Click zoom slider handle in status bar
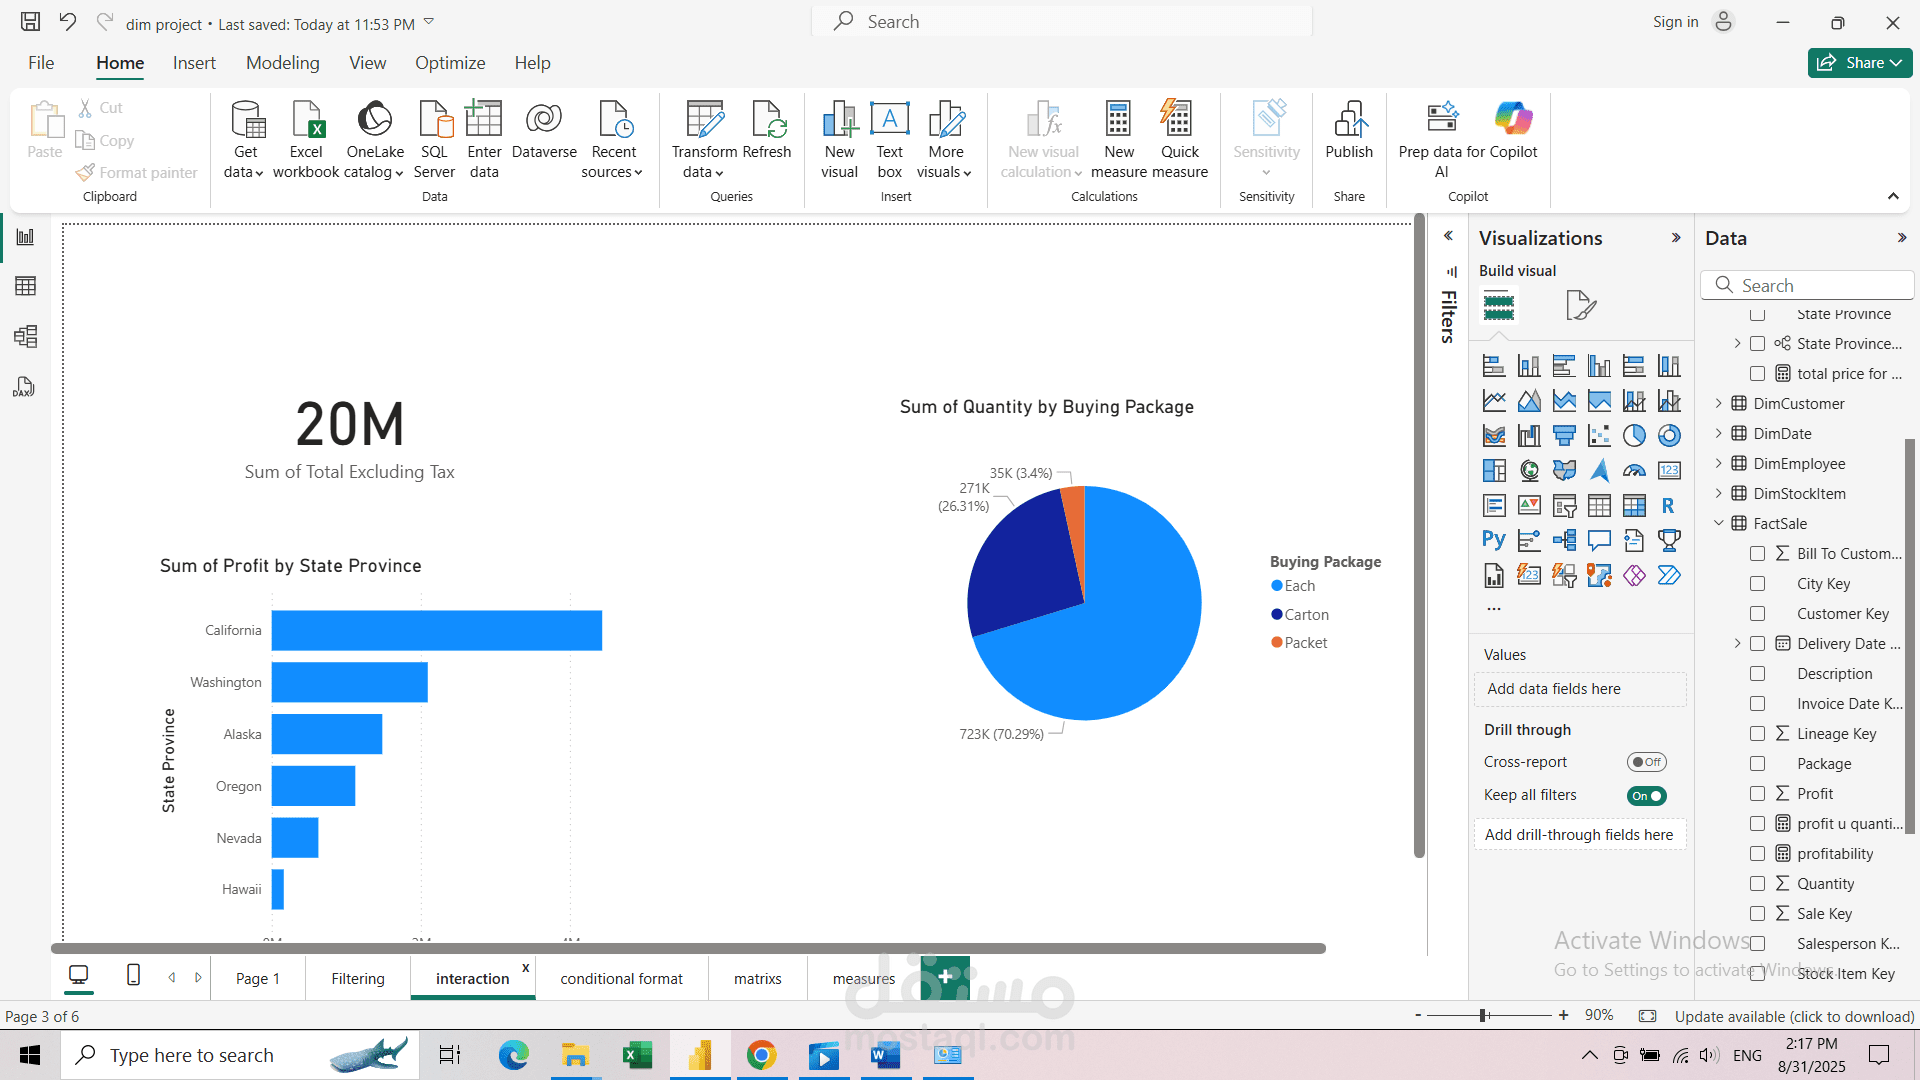 click(x=1484, y=1016)
